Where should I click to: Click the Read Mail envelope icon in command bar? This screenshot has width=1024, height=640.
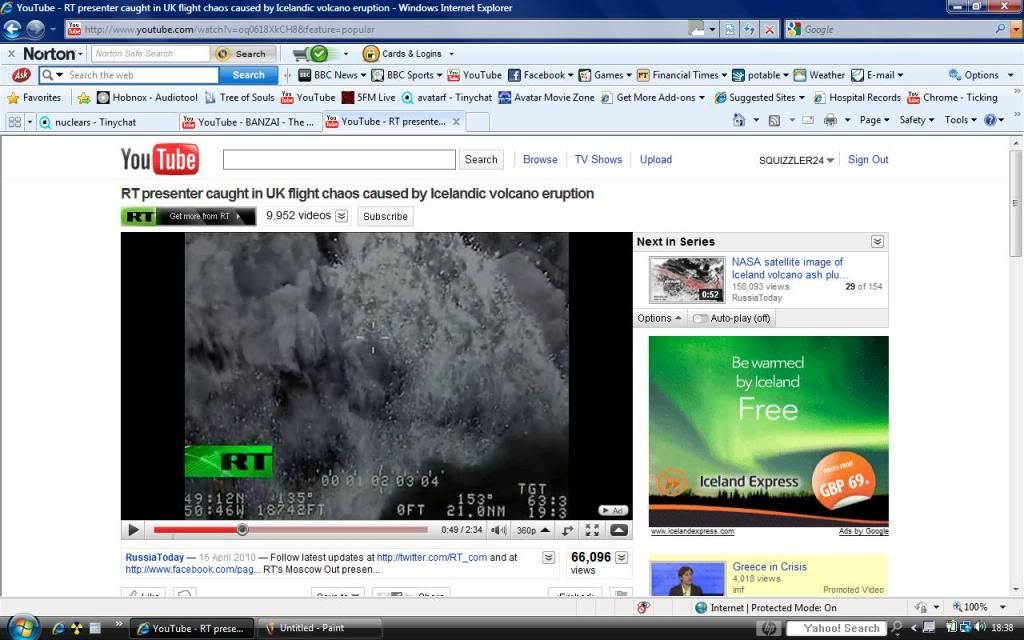[x=808, y=120]
